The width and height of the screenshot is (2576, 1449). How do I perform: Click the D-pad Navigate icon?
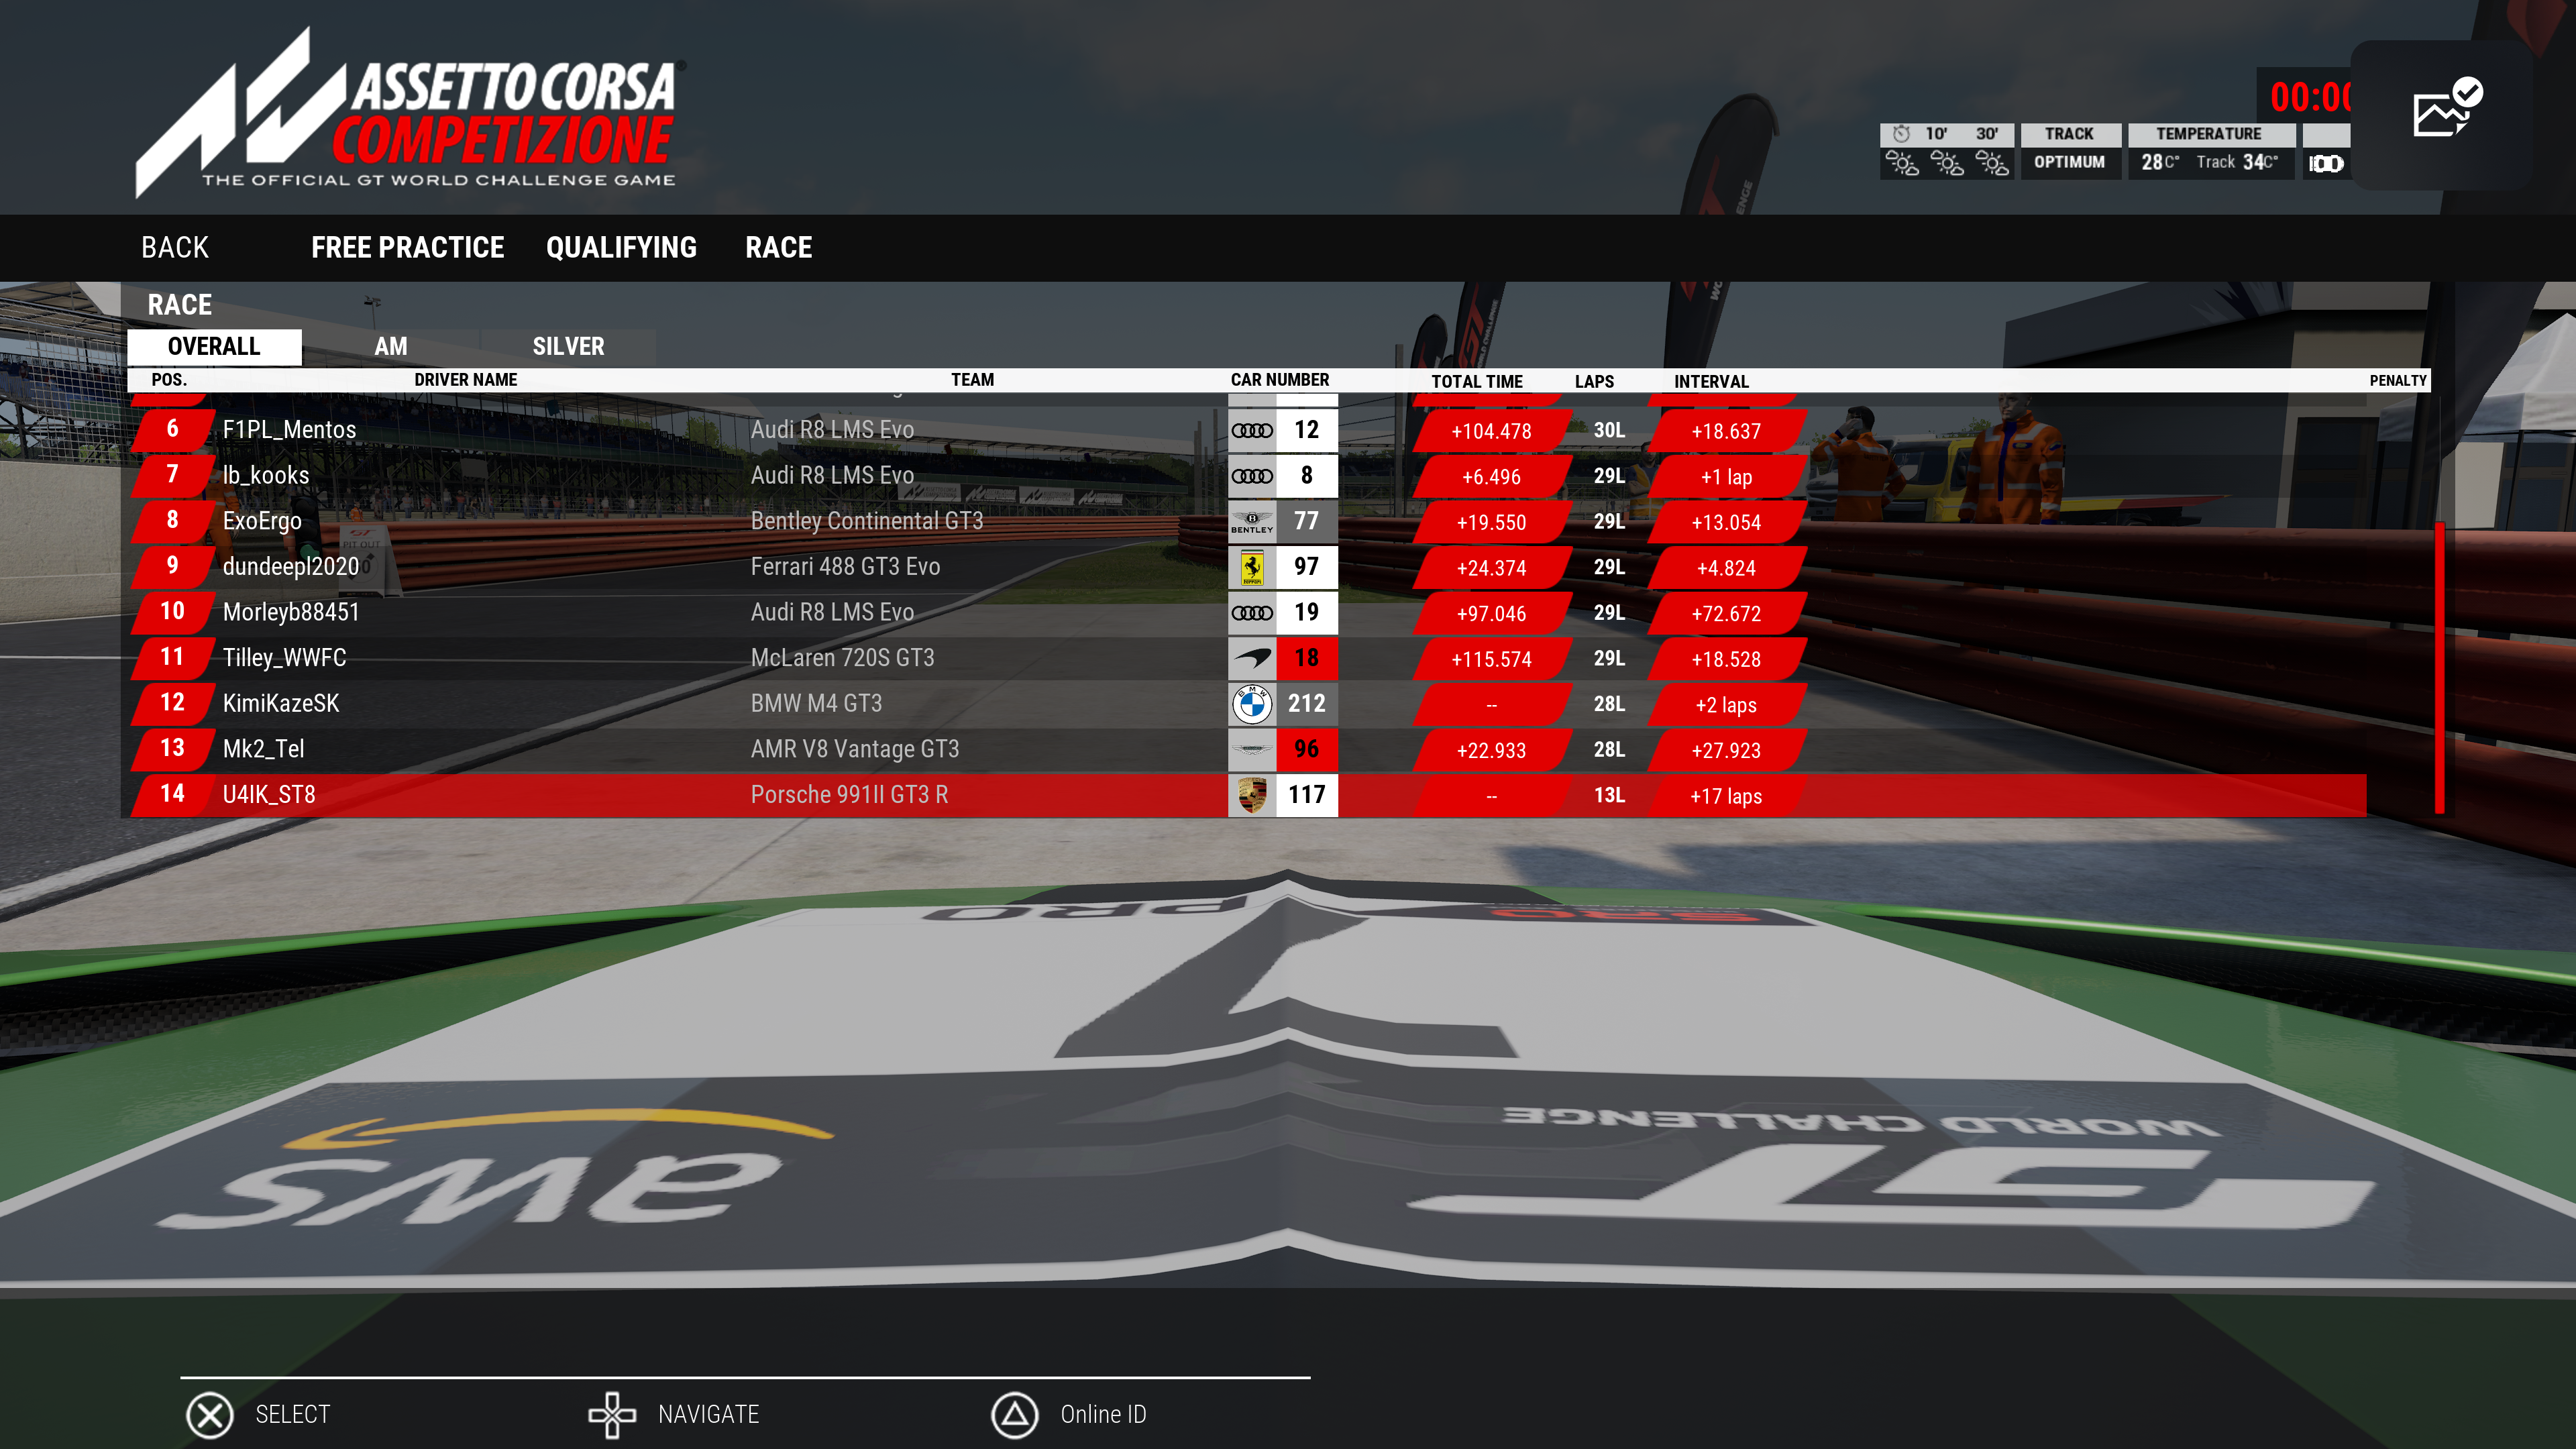click(612, 1415)
